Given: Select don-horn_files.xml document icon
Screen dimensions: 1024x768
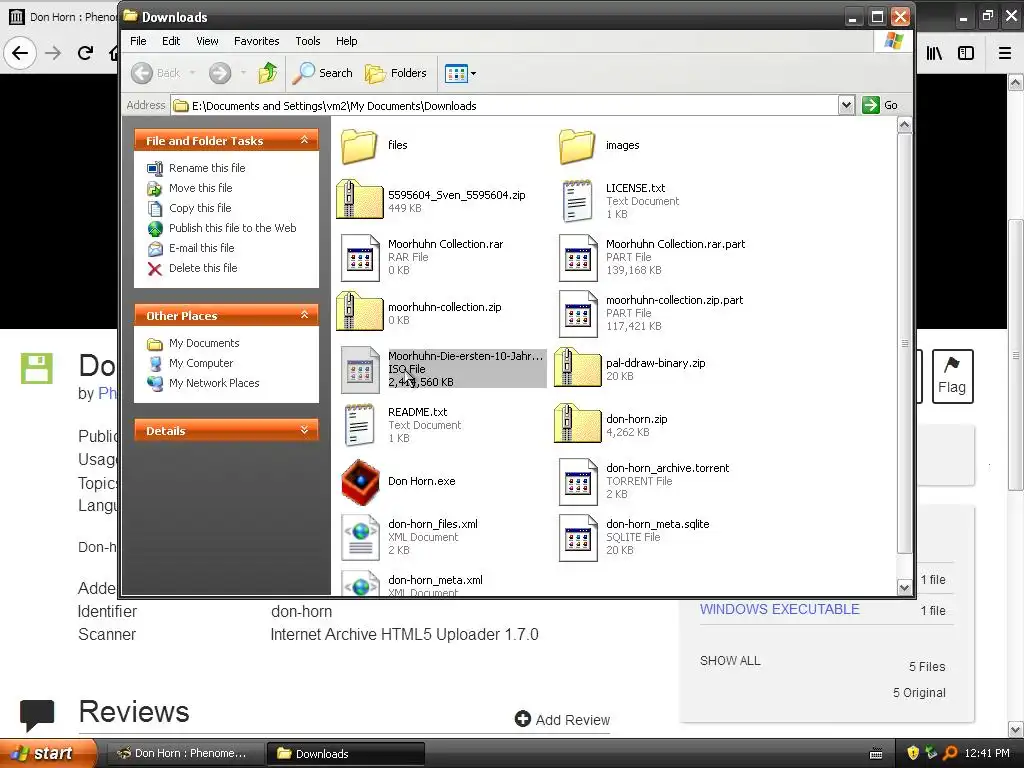Looking at the screenshot, I should pos(360,538).
